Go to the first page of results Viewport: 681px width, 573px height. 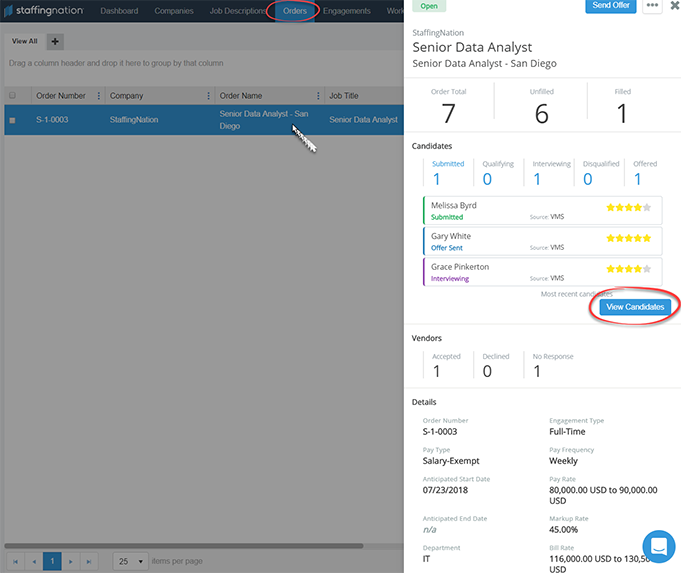(x=15, y=562)
